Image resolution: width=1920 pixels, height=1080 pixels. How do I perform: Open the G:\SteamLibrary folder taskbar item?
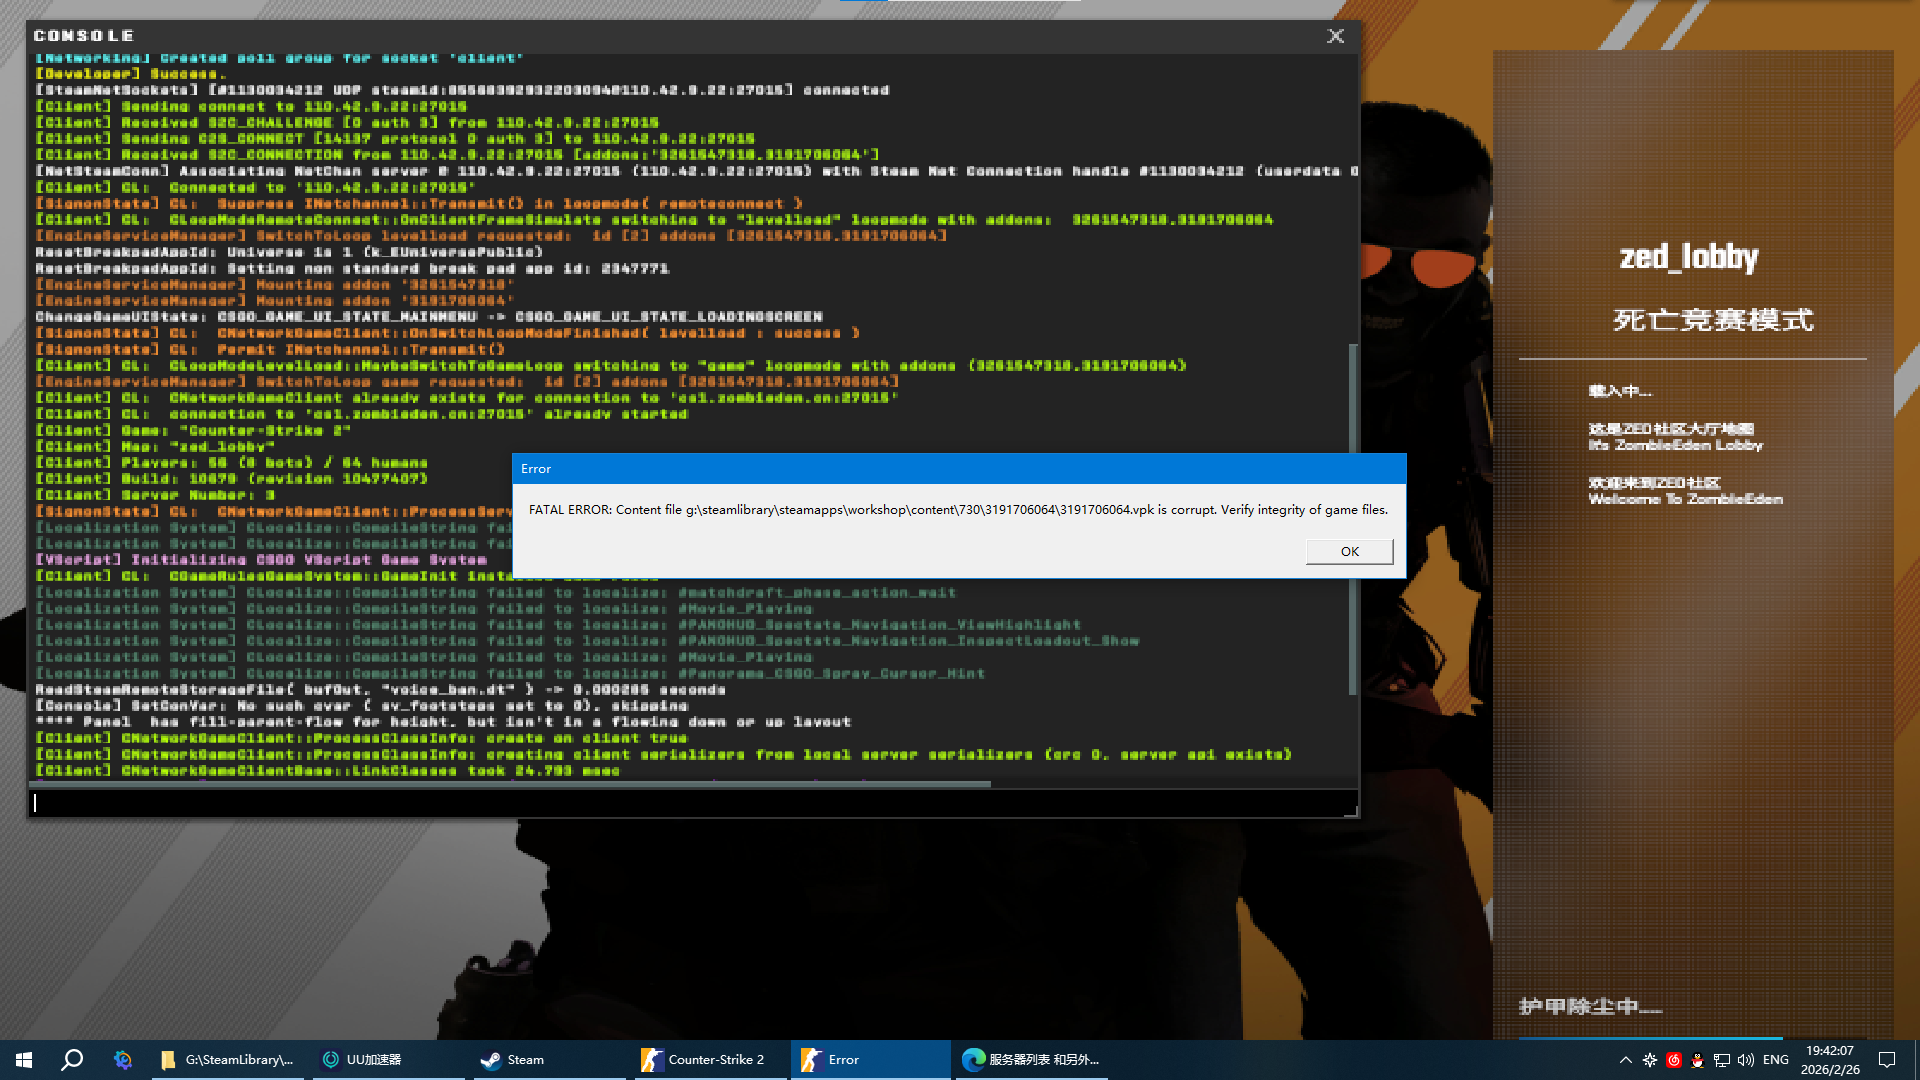(228, 1060)
